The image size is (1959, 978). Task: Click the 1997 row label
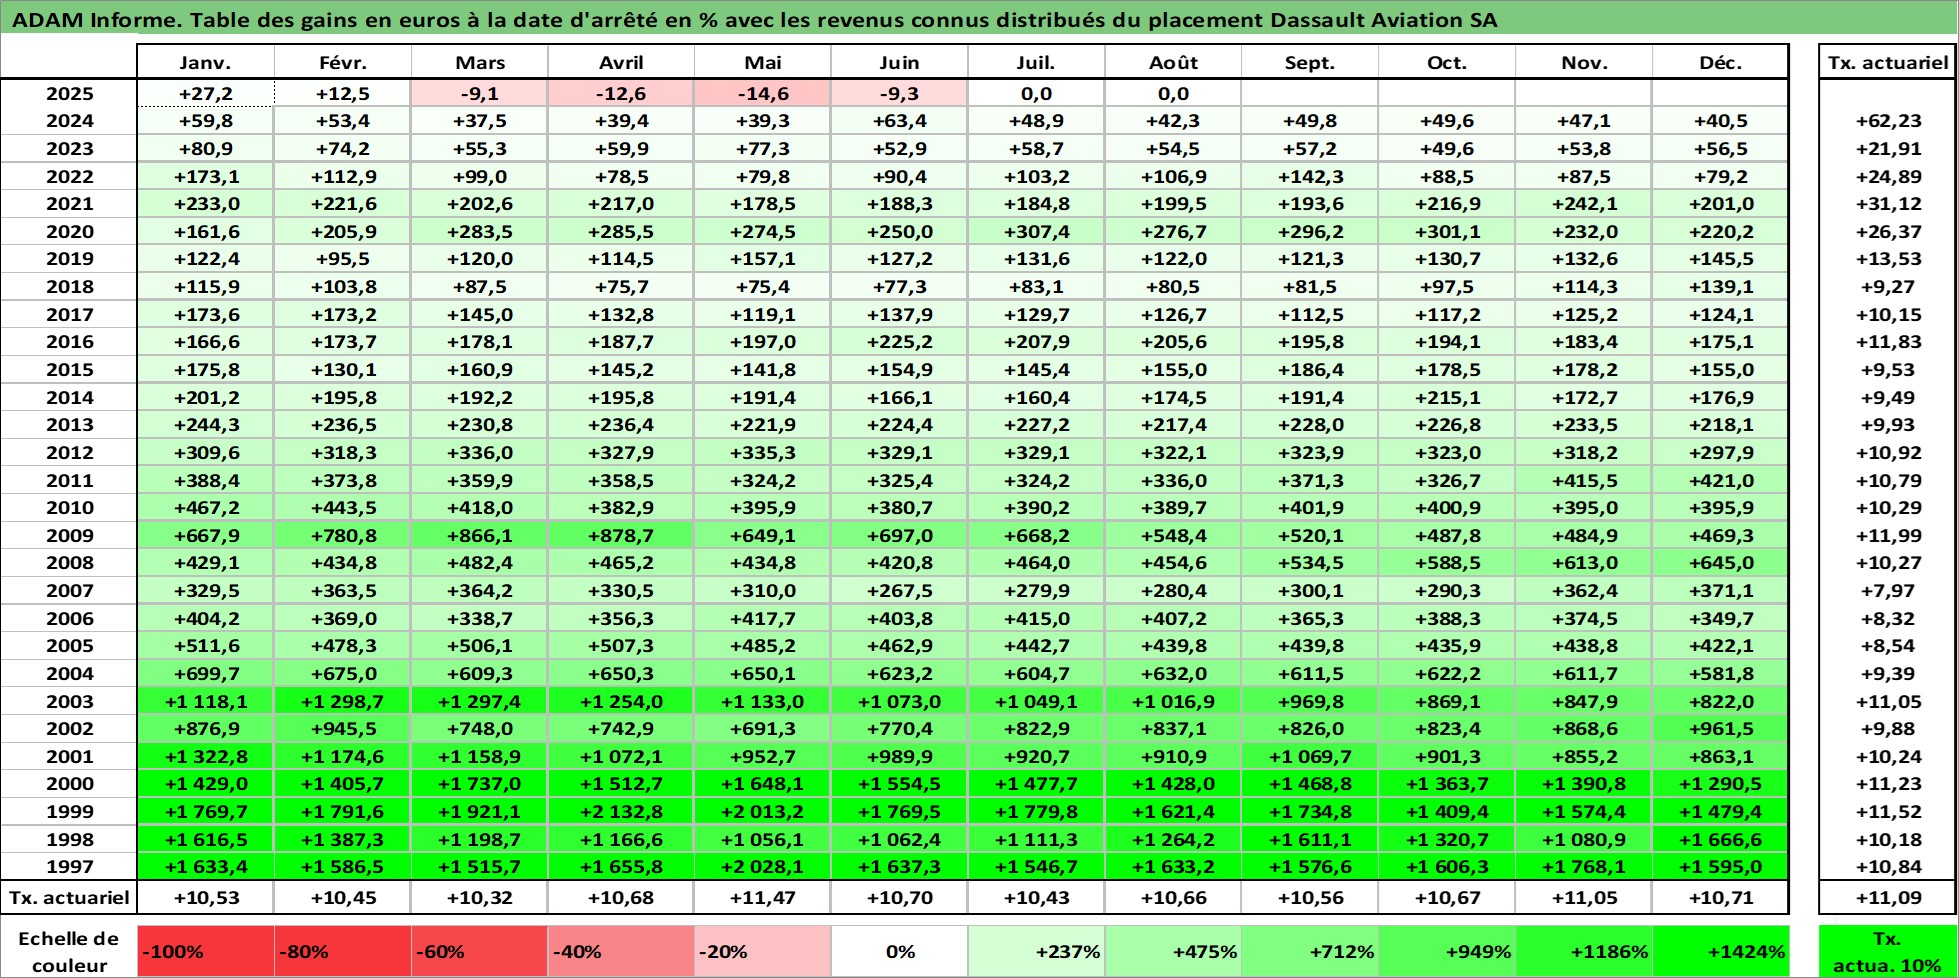click(x=69, y=867)
